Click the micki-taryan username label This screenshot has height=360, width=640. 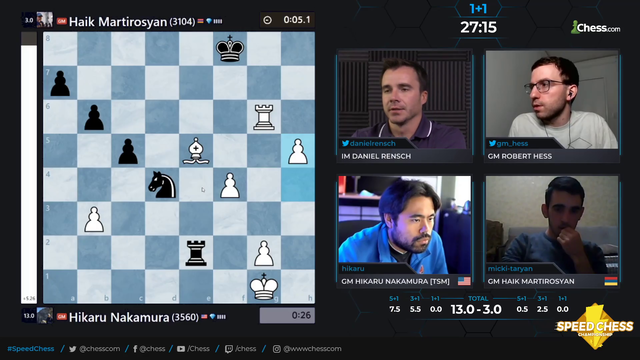(x=510, y=269)
